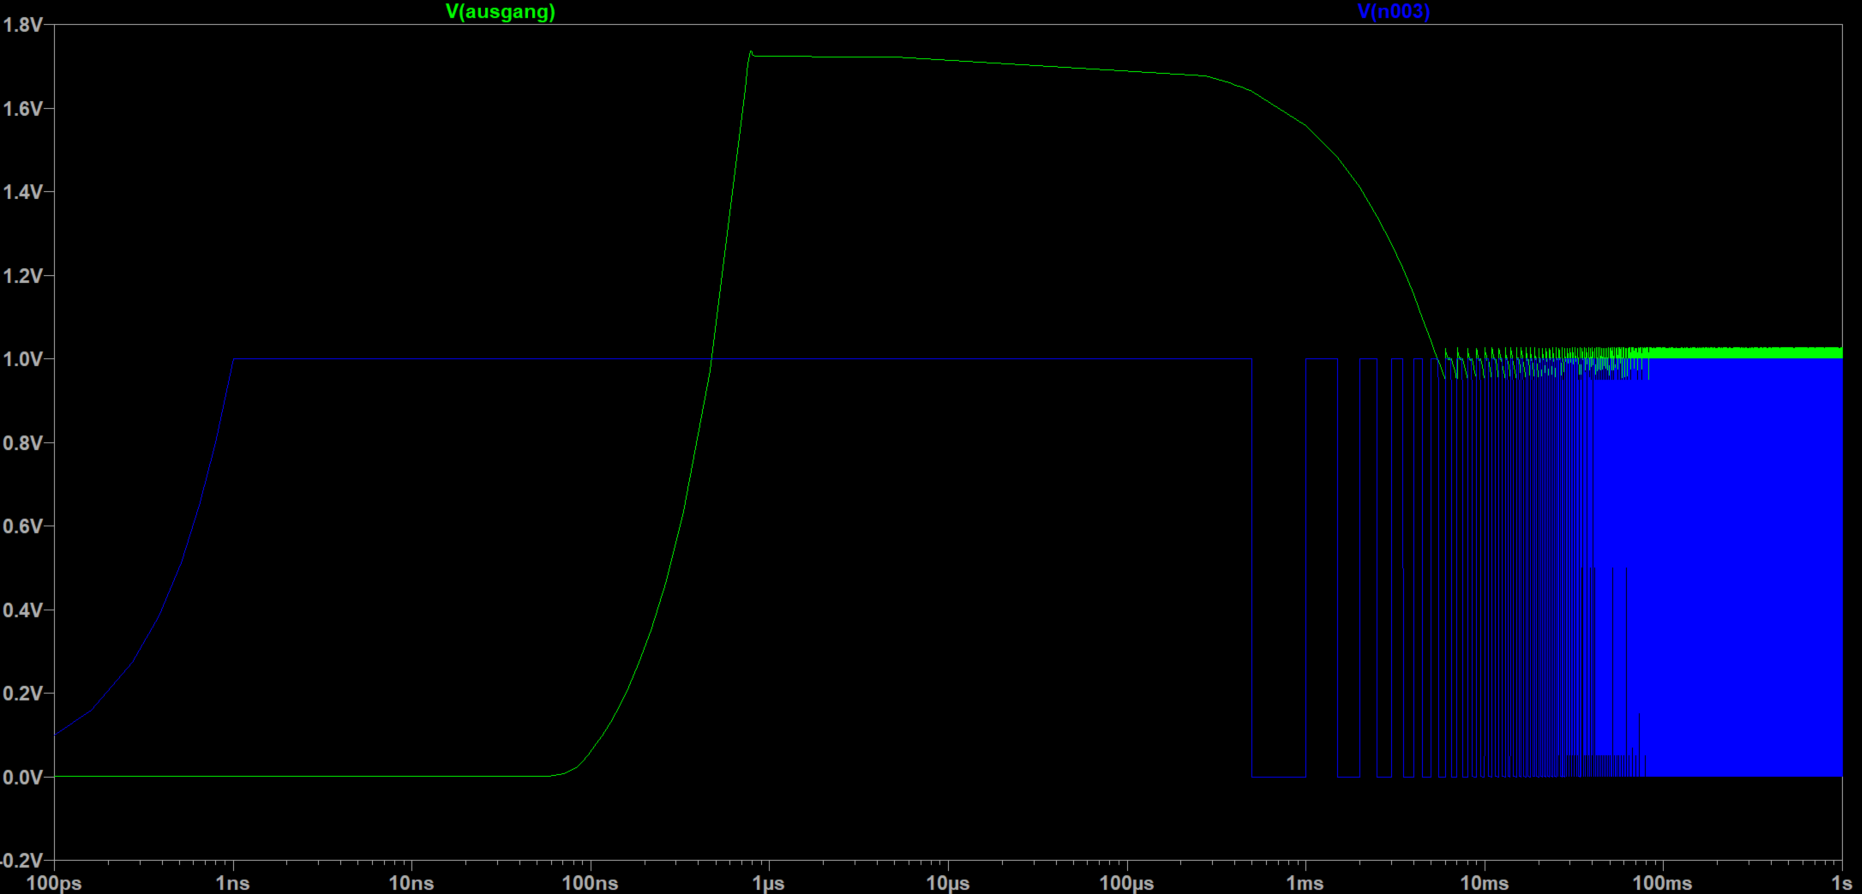Click the 1.8V voltage axis label

[x=23, y=25]
